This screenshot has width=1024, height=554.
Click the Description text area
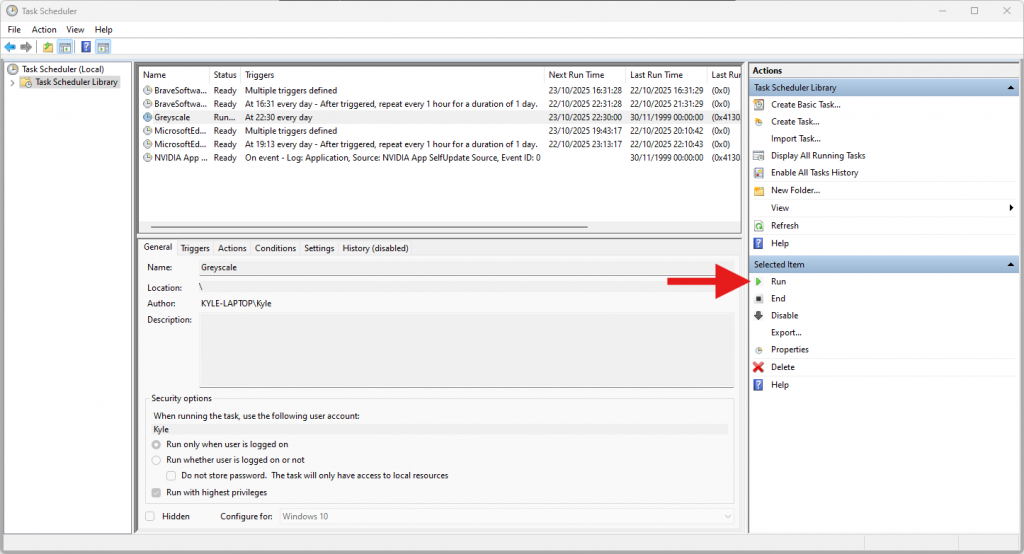pos(466,350)
